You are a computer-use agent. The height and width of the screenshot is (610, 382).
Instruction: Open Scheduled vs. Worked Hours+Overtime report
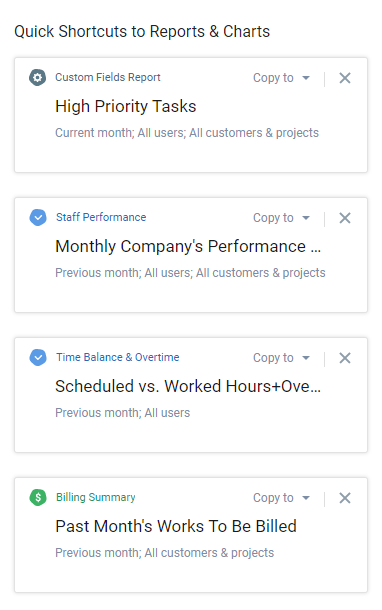[x=188, y=386]
